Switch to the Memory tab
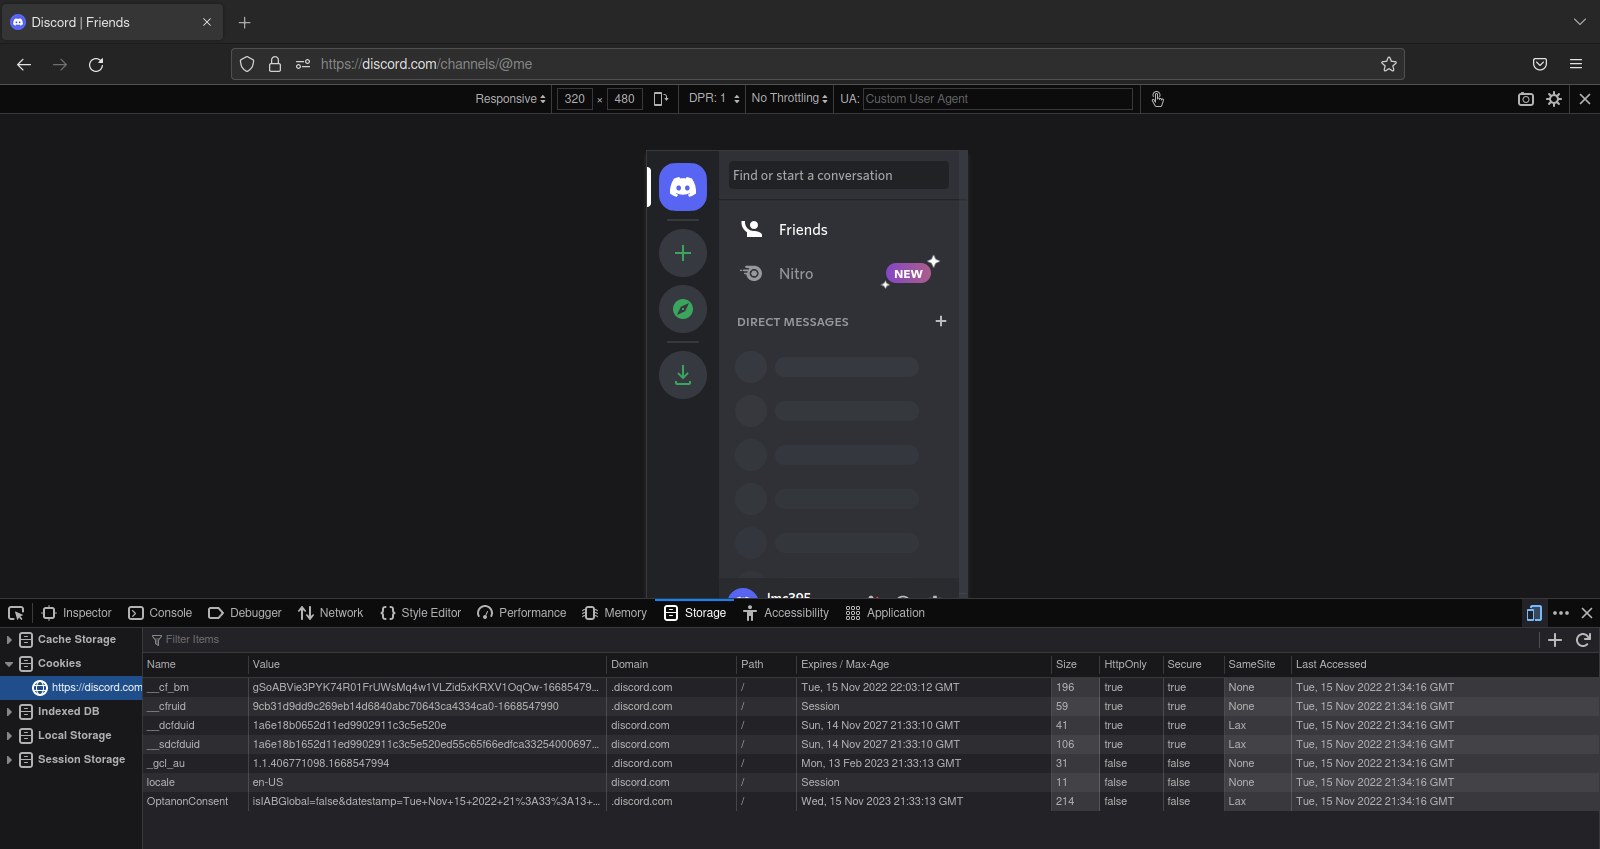The image size is (1600, 849). 615,613
